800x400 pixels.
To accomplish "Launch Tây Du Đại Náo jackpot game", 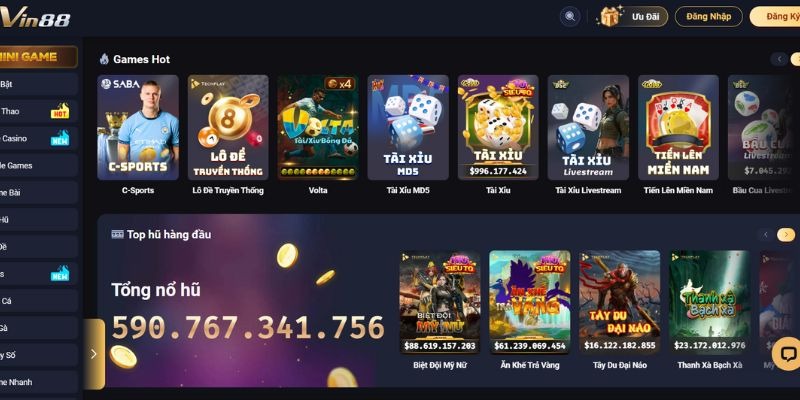I will tap(619, 302).
